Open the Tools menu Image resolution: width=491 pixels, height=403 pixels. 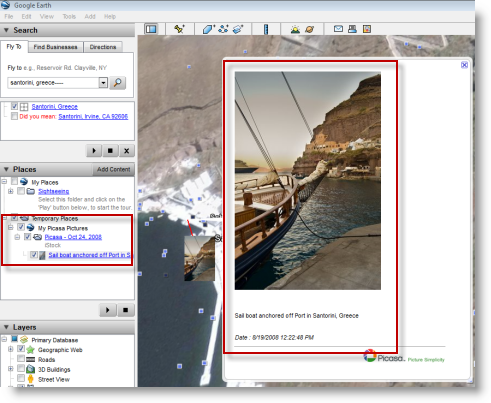tap(69, 16)
